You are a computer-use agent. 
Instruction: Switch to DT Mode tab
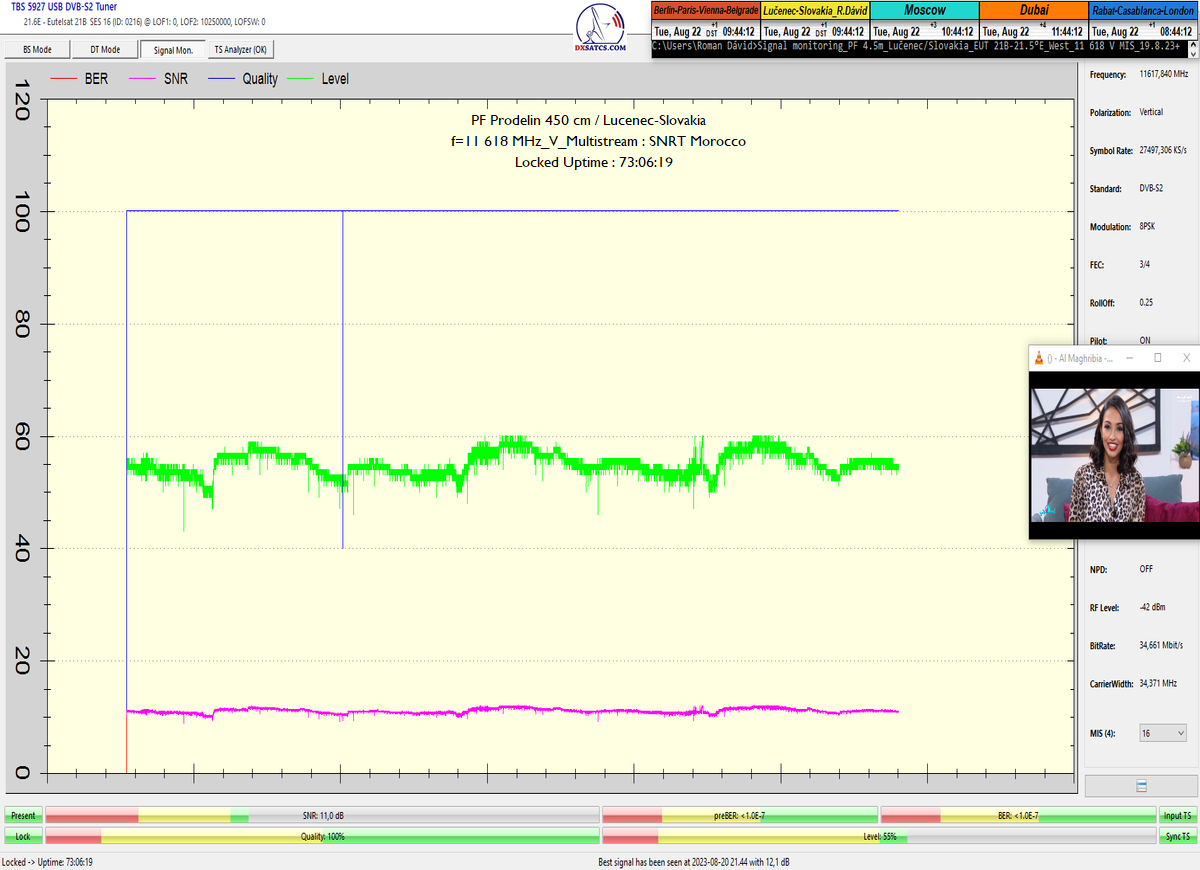(104, 50)
